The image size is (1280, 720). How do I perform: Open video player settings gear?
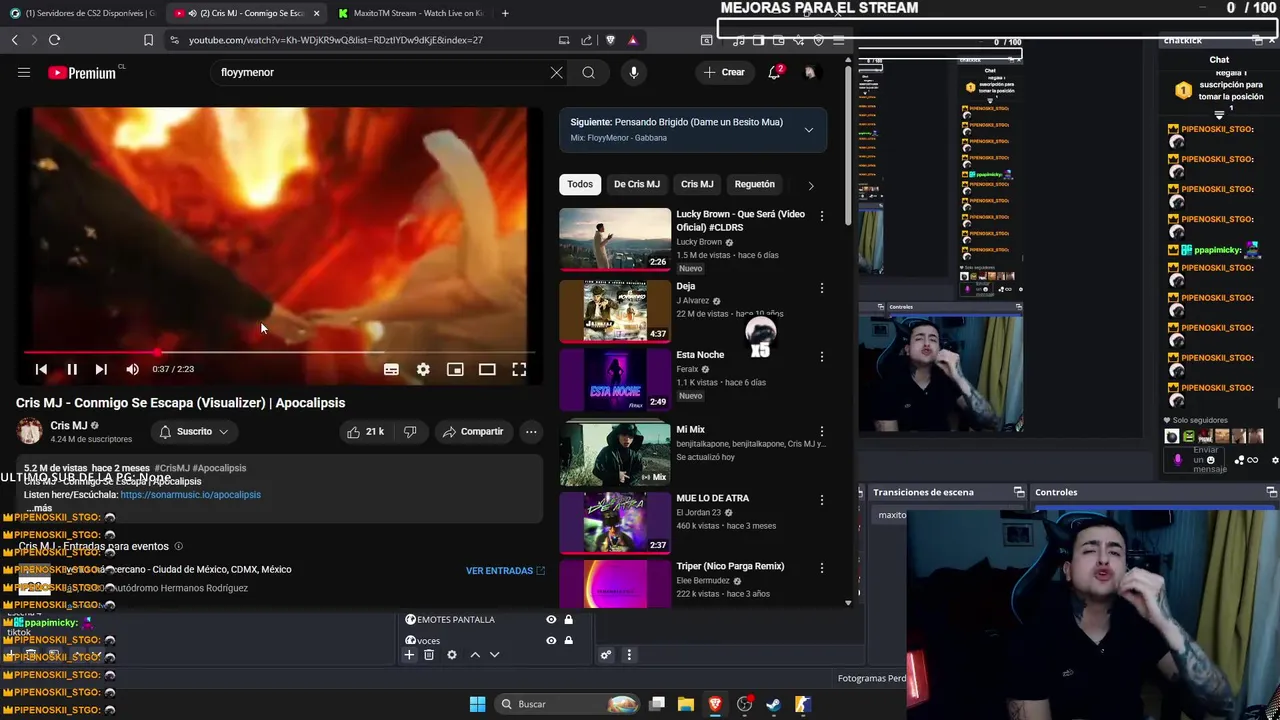click(x=423, y=369)
